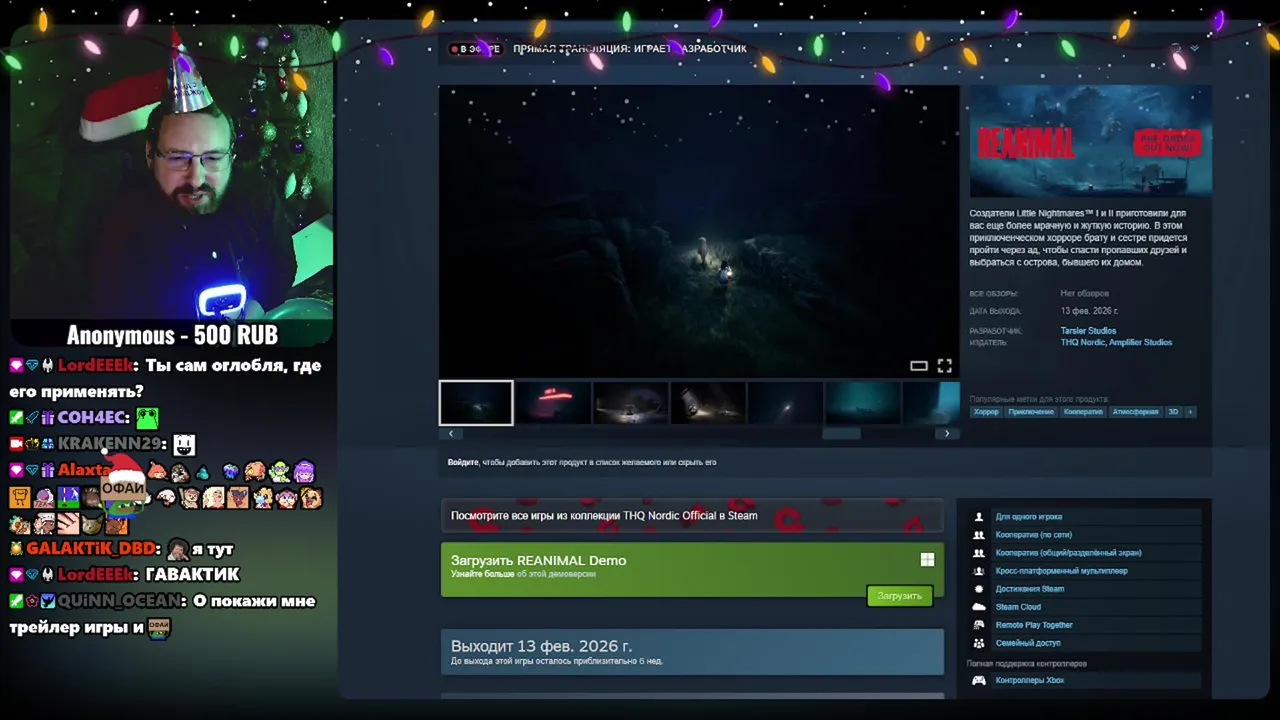Select the red neon sign thumbnail

tap(553, 403)
